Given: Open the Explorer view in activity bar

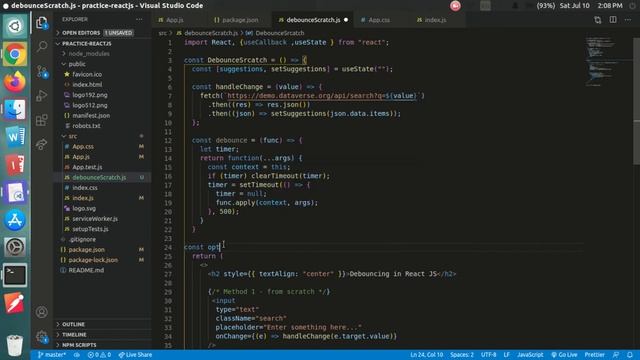Looking at the screenshot, I should tap(42, 23).
